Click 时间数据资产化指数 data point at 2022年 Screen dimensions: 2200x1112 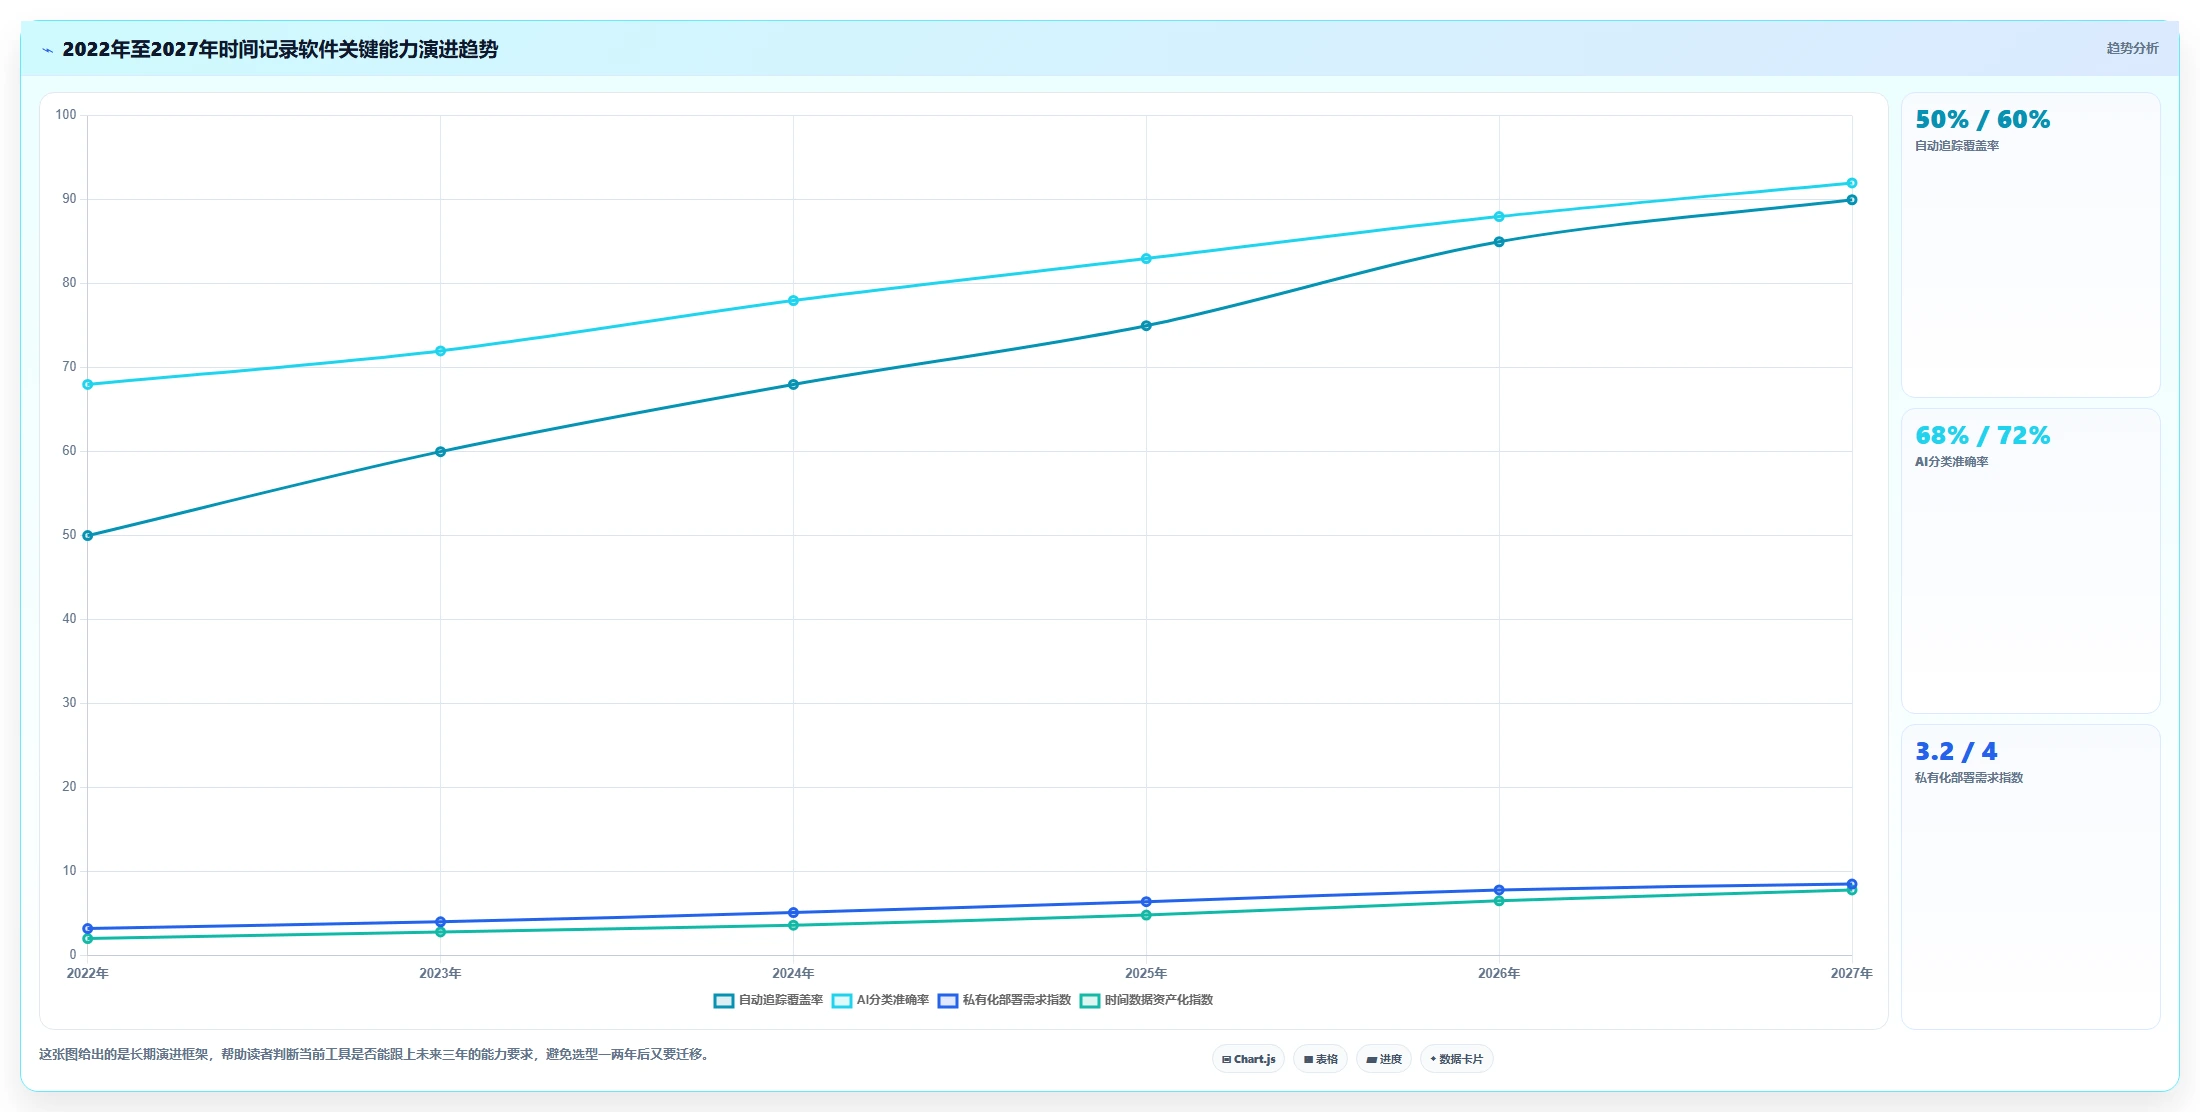pyautogui.click(x=88, y=939)
